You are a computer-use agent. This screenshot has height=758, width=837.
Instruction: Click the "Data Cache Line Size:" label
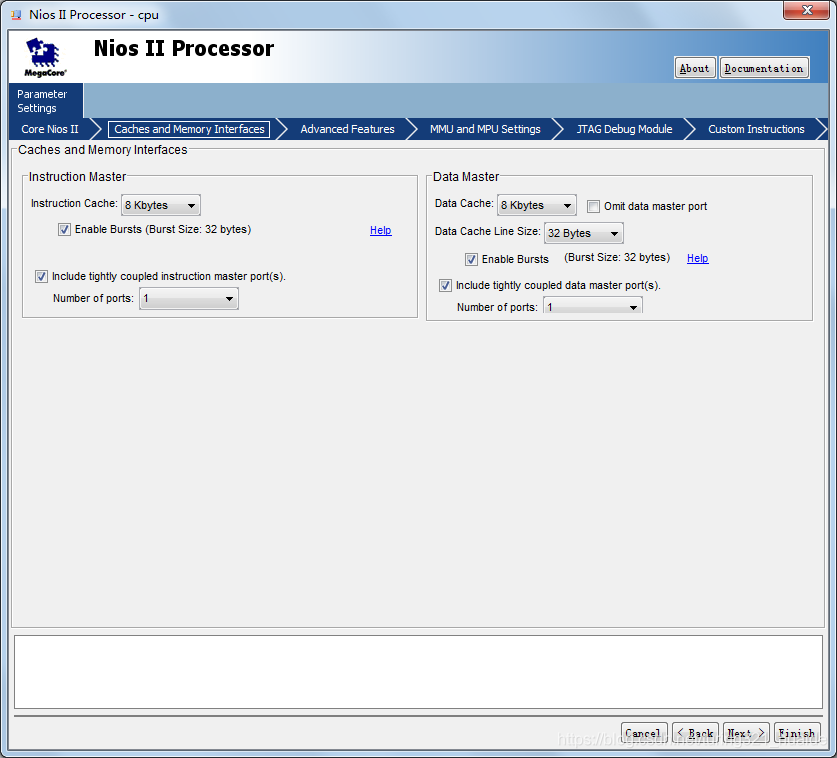[x=487, y=231]
